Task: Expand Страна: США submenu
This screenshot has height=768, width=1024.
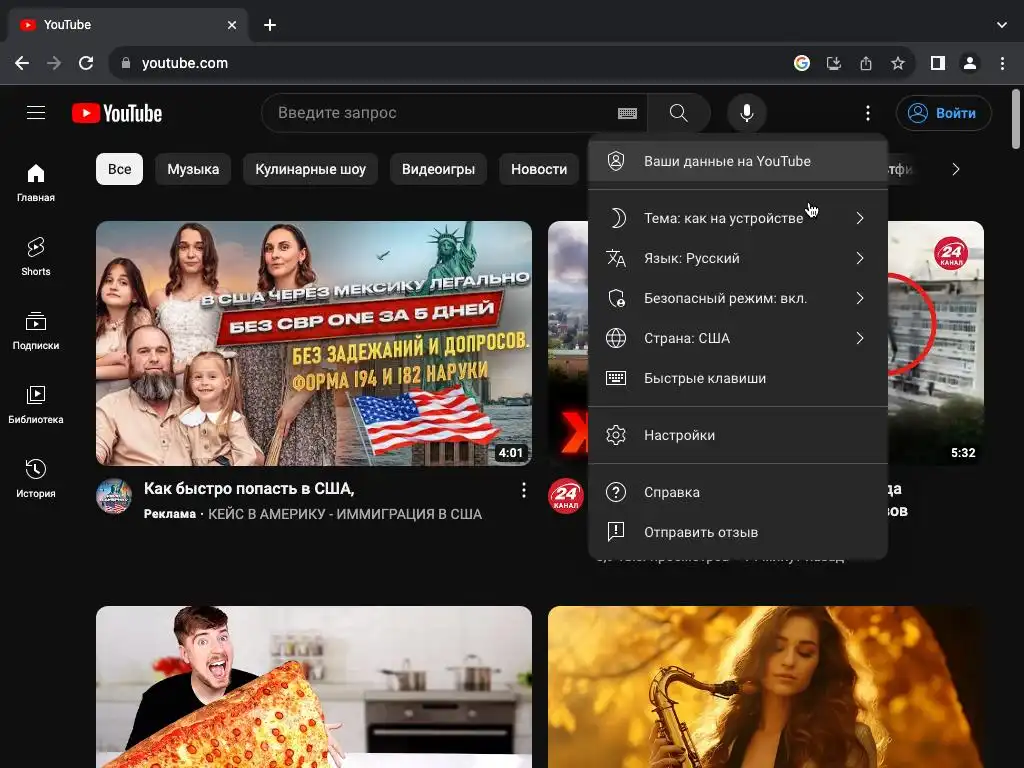Action: pos(738,338)
